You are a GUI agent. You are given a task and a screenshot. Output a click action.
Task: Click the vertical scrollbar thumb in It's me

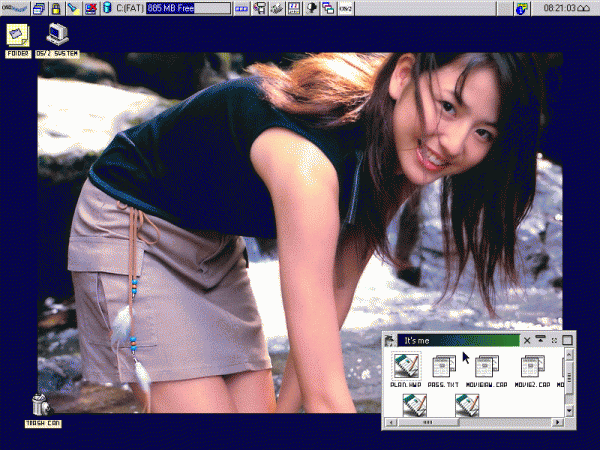pyautogui.click(x=569, y=378)
